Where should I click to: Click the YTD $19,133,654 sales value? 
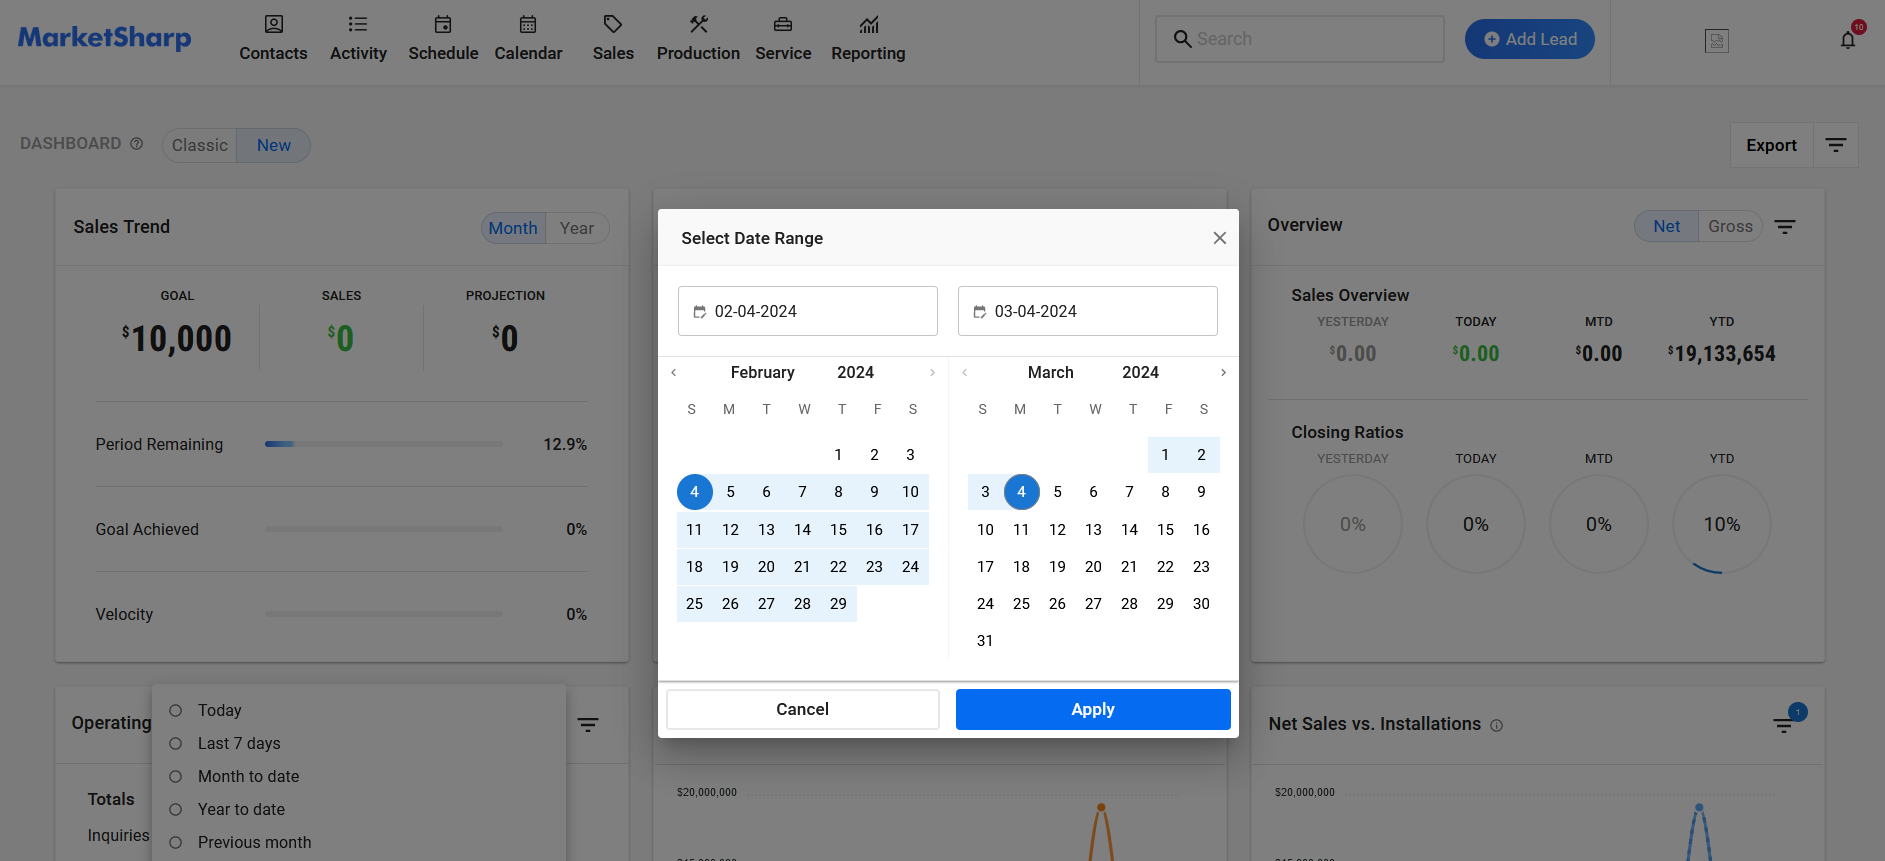click(1722, 353)
